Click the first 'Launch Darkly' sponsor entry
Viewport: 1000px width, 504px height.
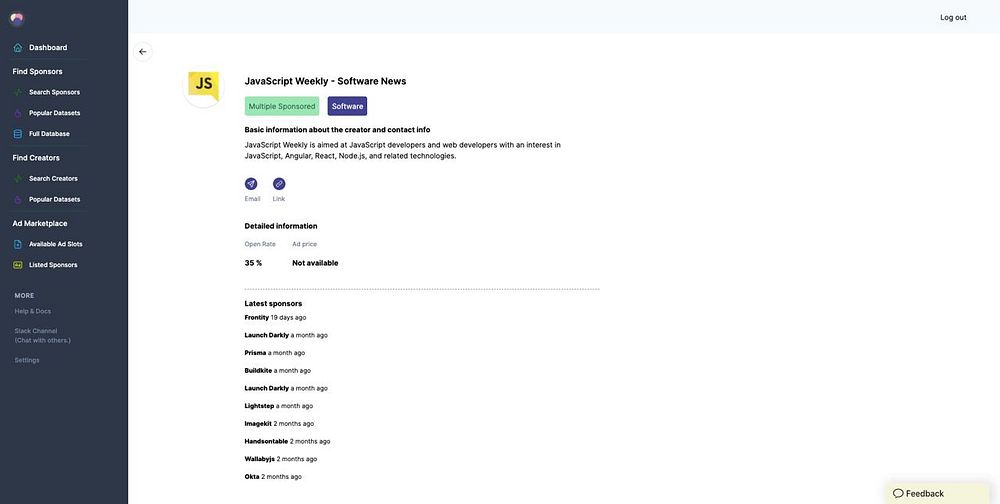286,335
